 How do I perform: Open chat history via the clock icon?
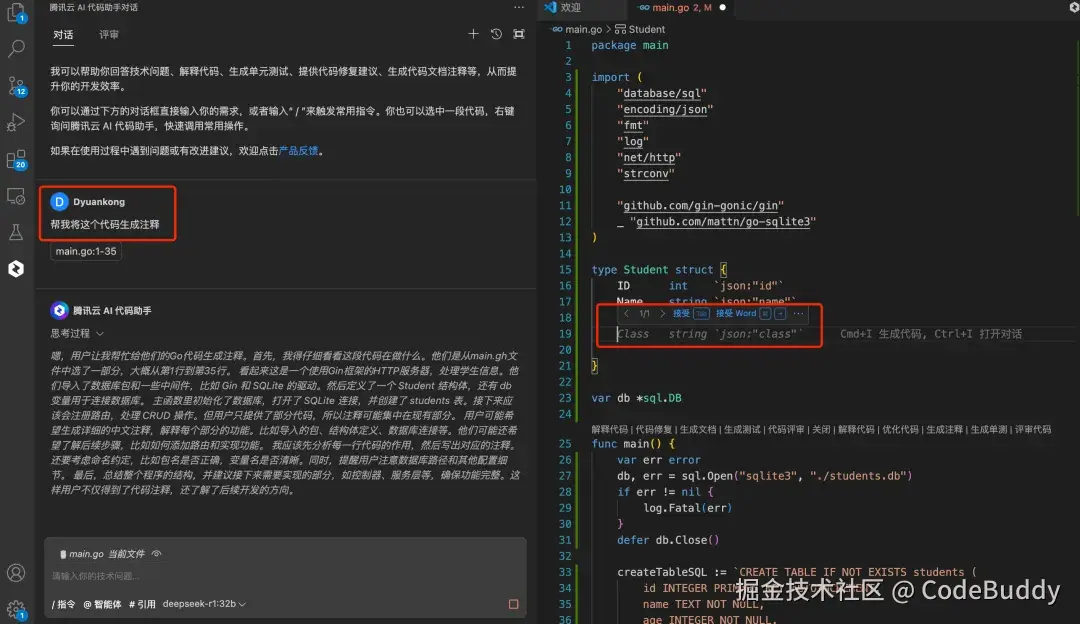[496, 33]
